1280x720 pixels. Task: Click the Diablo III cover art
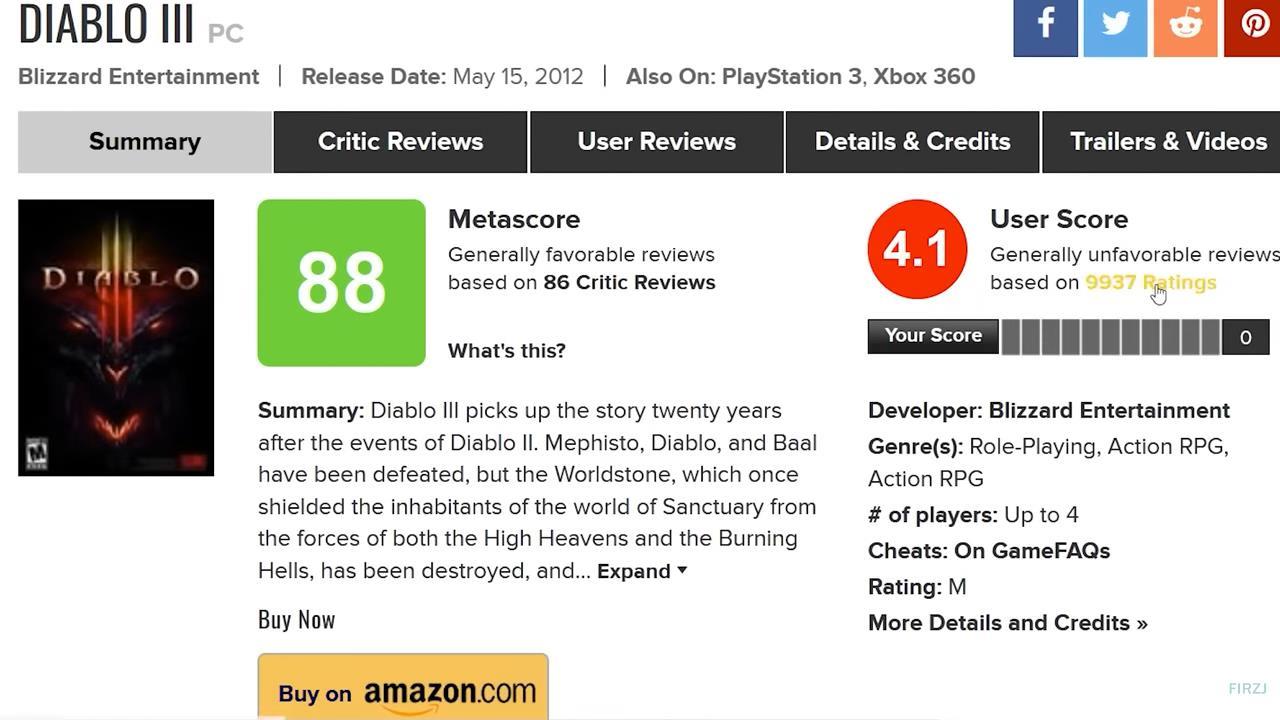point(116,338)
